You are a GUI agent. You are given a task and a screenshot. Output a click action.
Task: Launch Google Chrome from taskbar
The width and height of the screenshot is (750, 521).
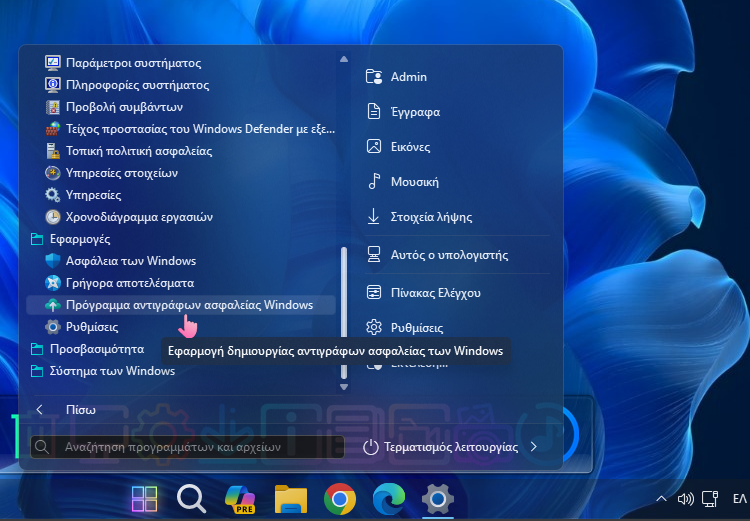coord(340,499)
